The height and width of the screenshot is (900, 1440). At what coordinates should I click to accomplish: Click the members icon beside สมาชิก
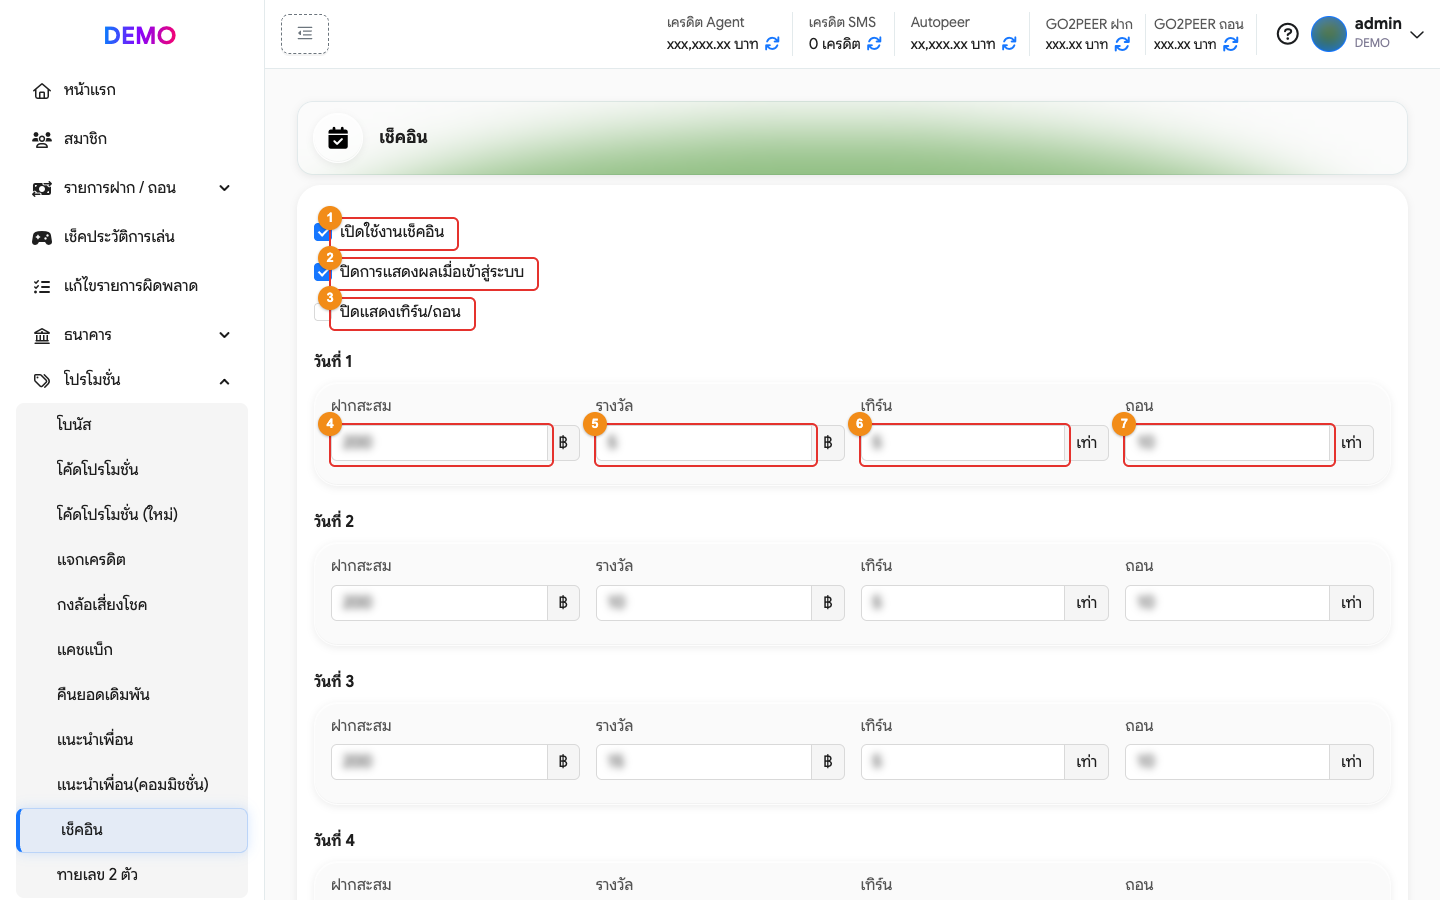click(x=42, y=140)
